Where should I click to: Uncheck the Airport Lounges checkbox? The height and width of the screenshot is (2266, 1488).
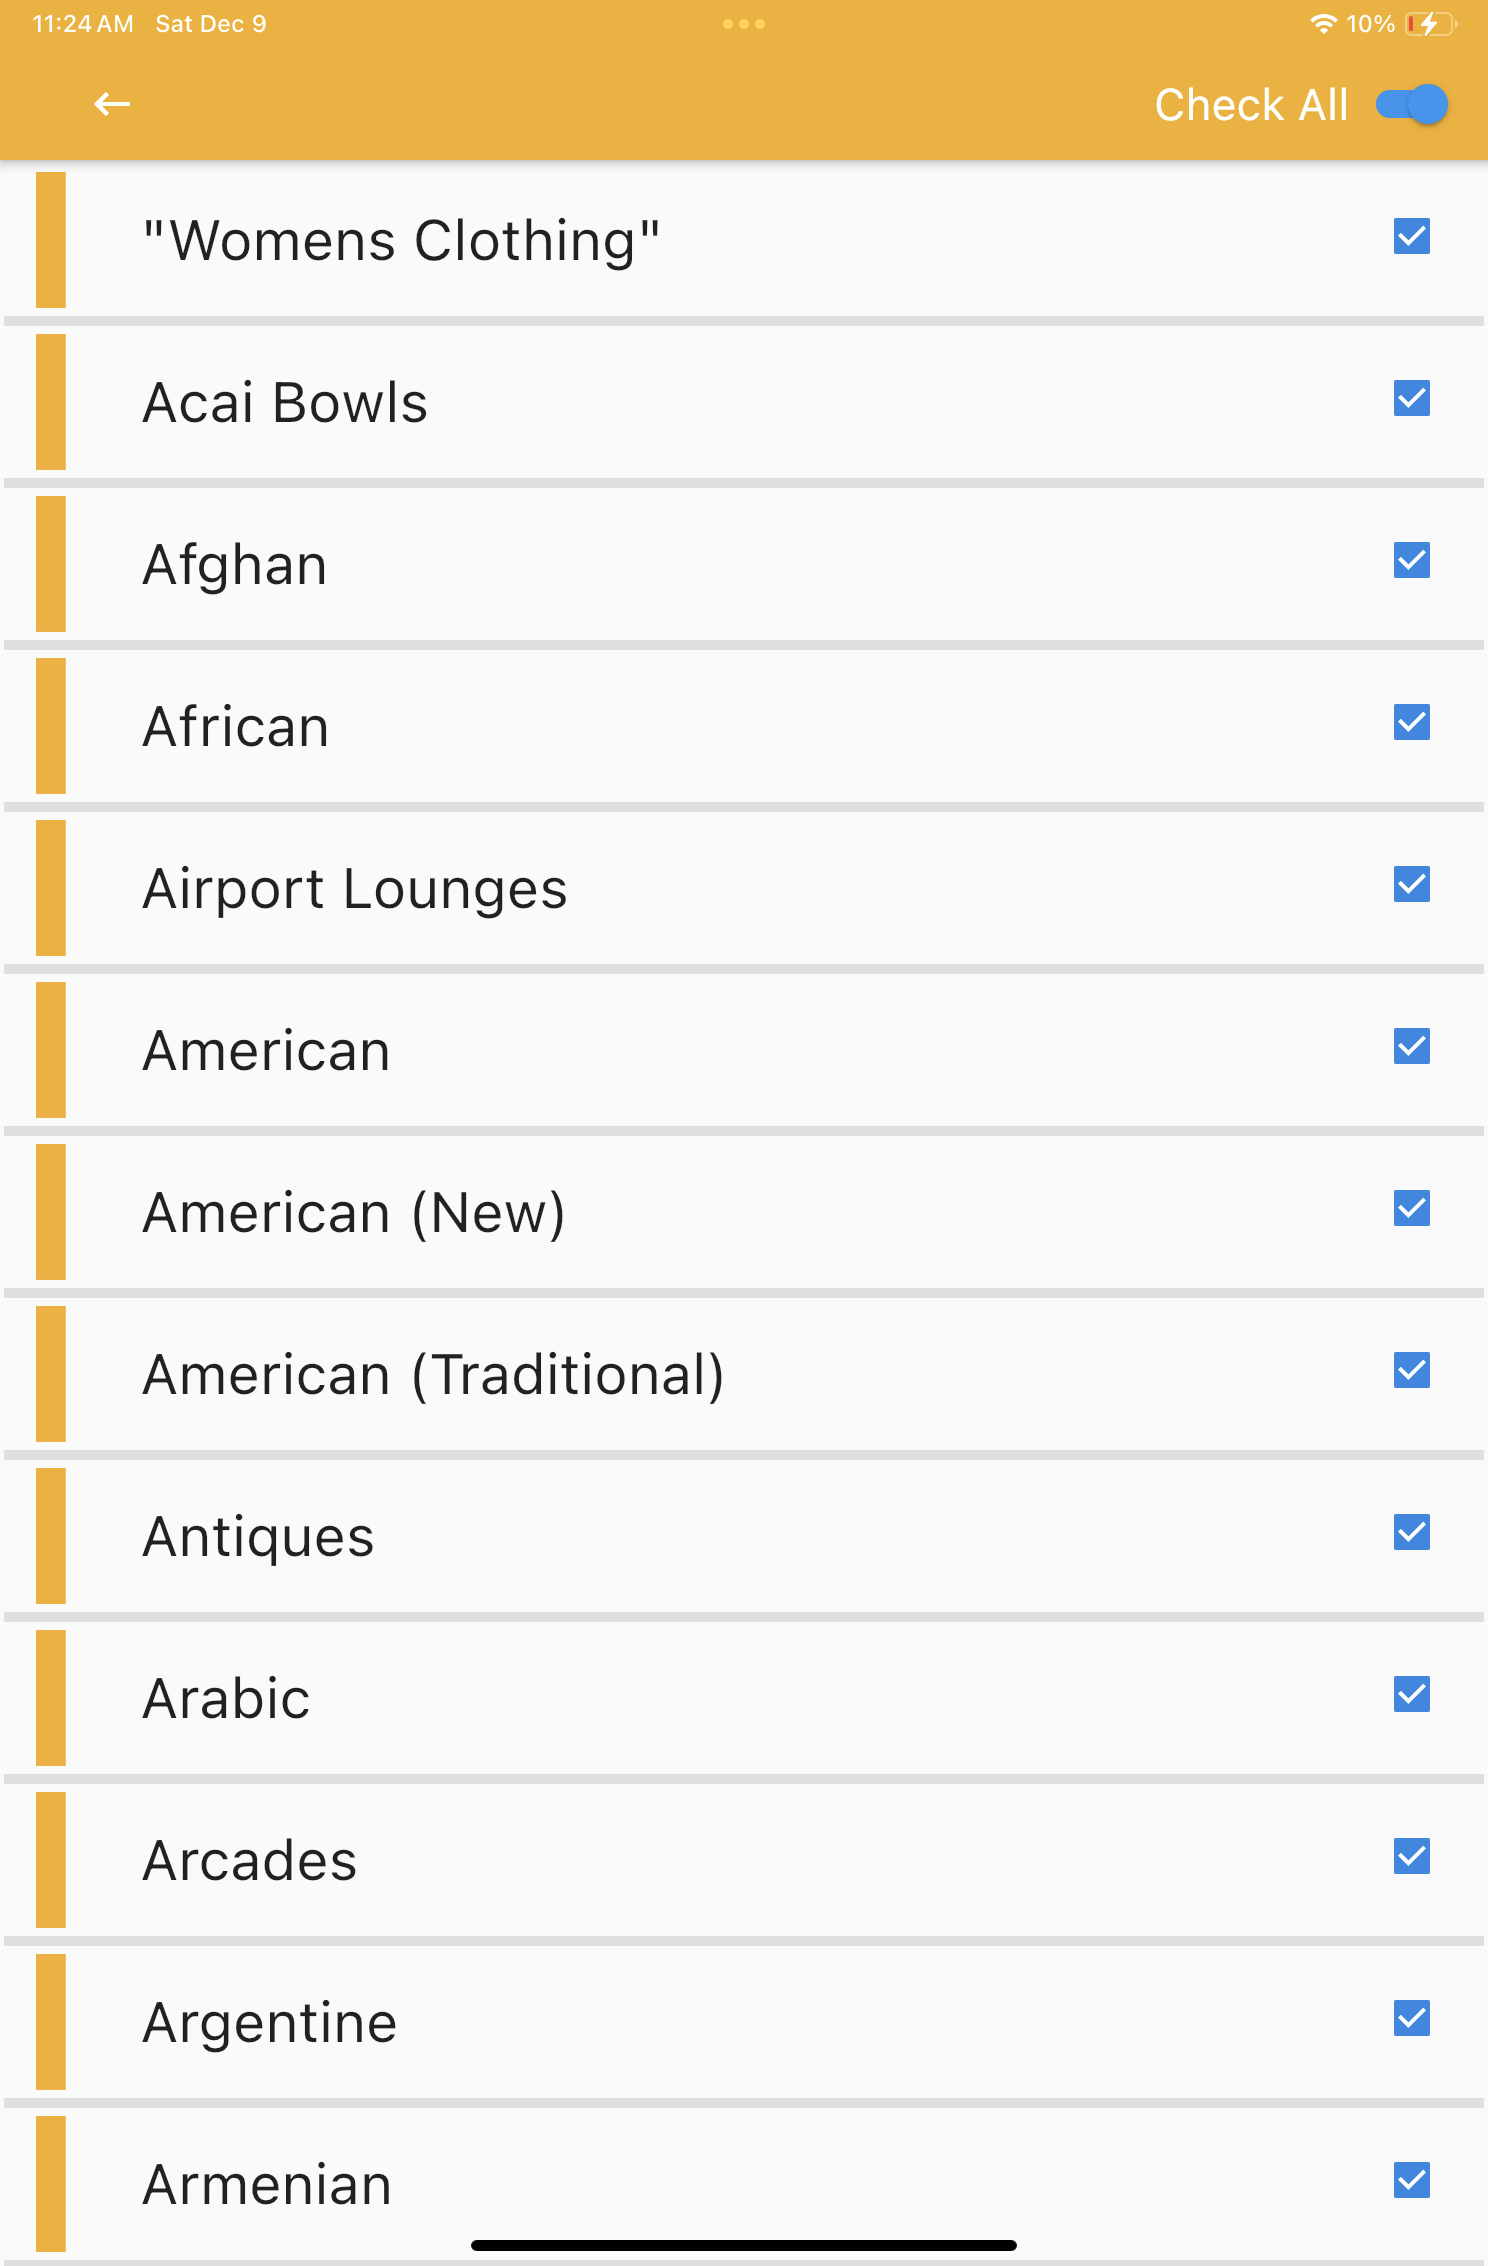tap(1411, 885)
